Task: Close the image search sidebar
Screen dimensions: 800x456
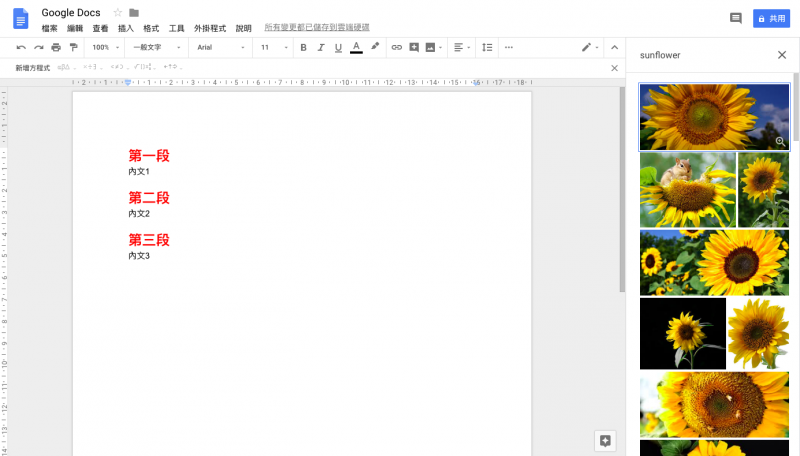Action: coord(782,55)
